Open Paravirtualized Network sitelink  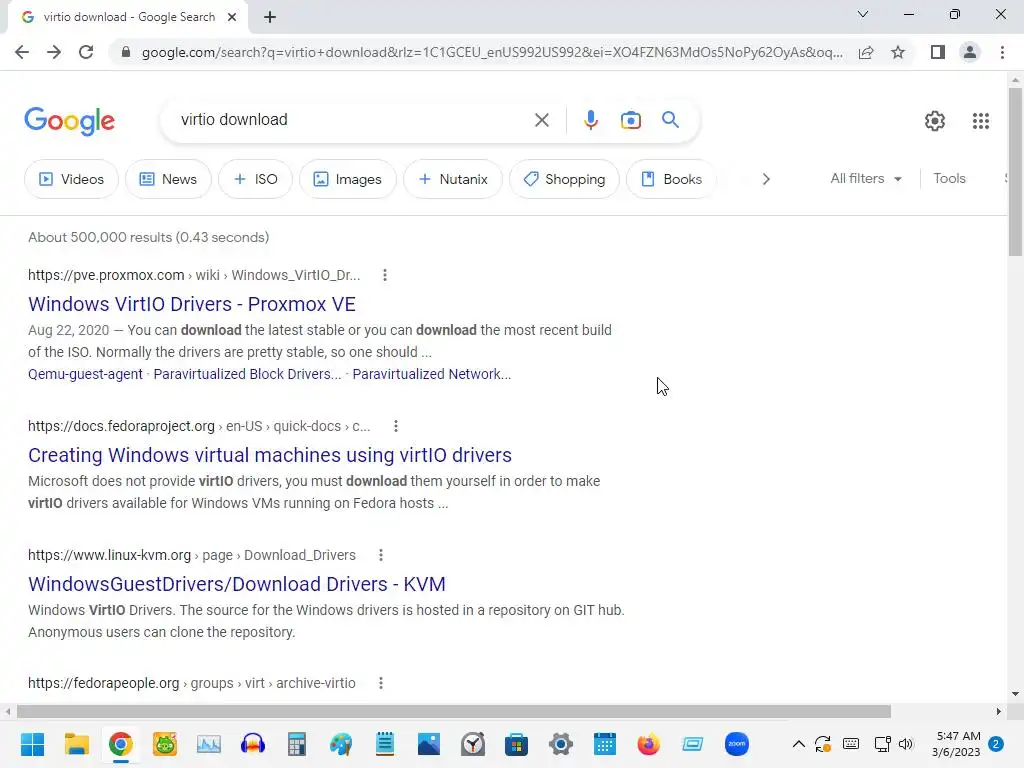[x=432, y=374]
